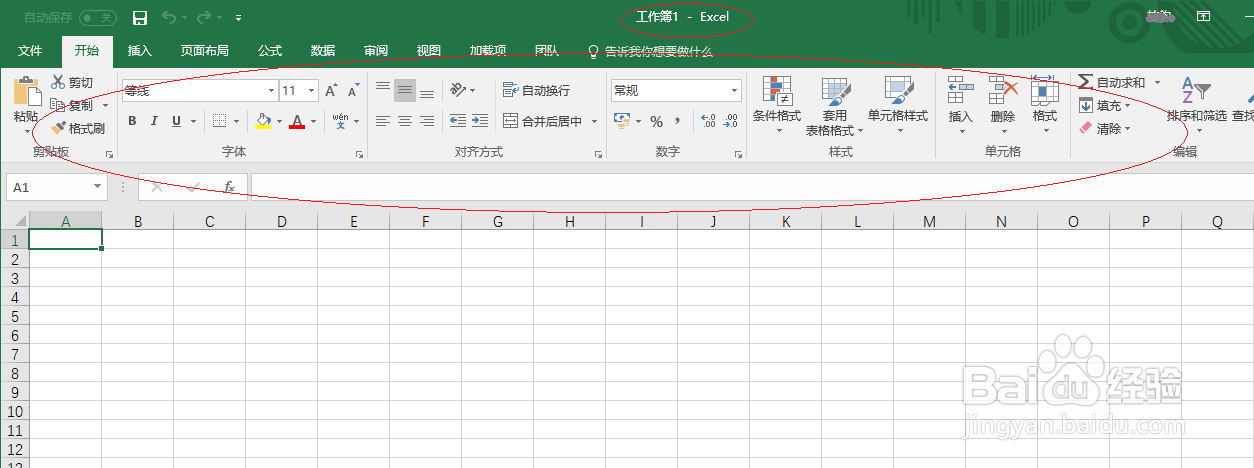Click the Paste (粘贴) clipboard icon
Image resolution: width=1254 pixels, height=468 pixels.
point(26,91)
